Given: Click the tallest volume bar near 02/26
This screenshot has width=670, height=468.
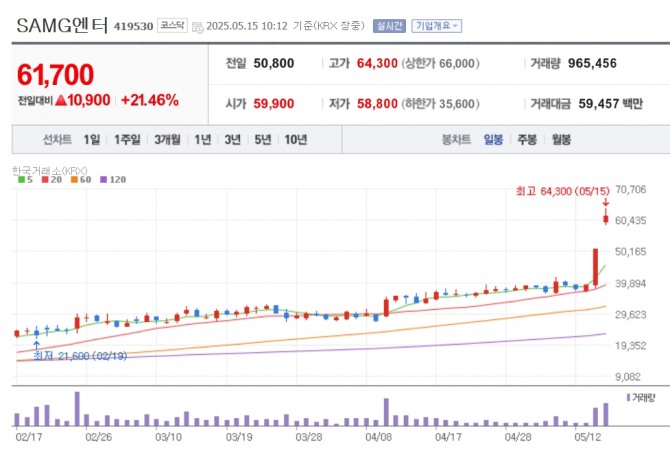Looking at the screenshot, I should [x=77, y=409].
